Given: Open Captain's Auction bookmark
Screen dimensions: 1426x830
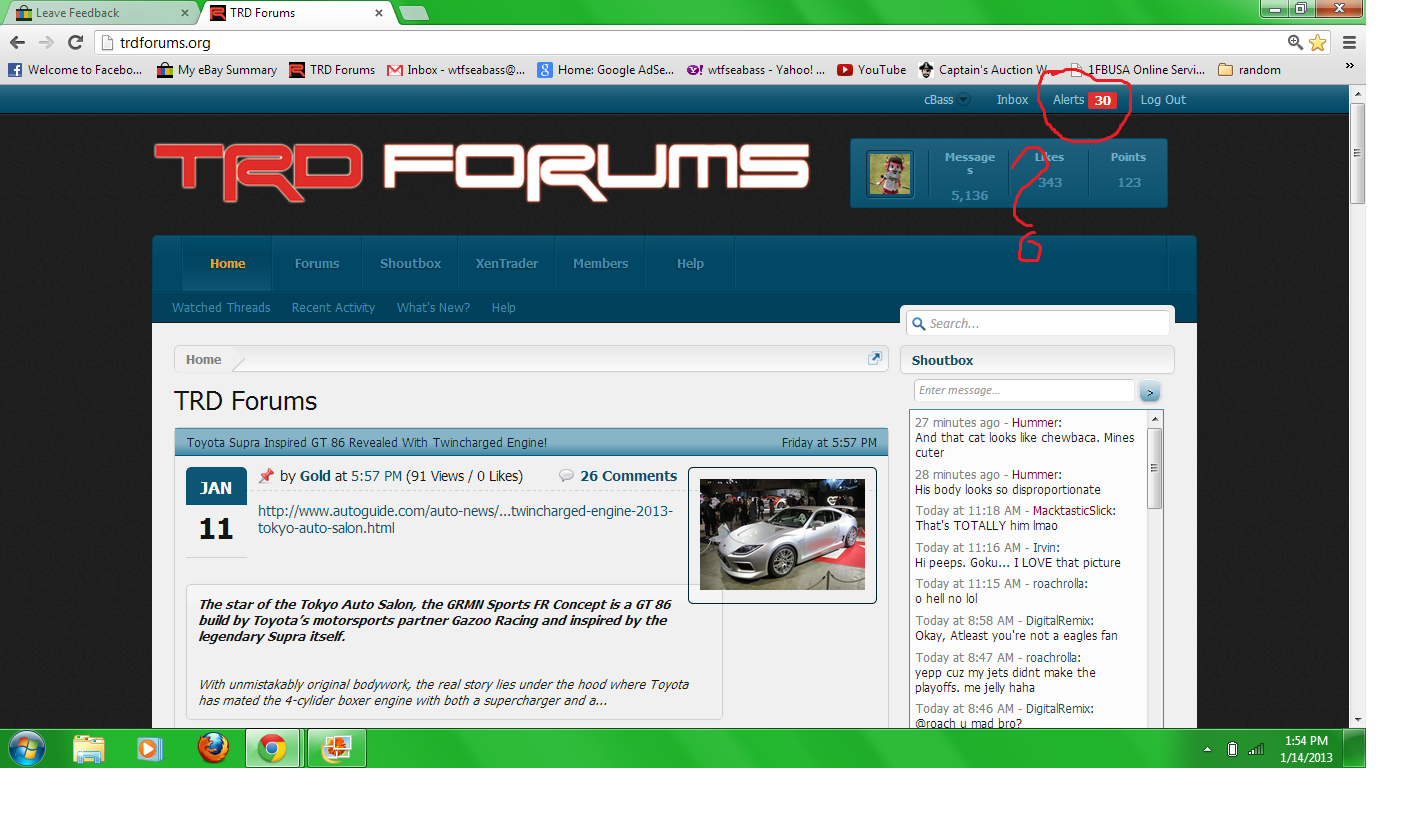Looking at the screenshot, I should [x=984, y=70].
